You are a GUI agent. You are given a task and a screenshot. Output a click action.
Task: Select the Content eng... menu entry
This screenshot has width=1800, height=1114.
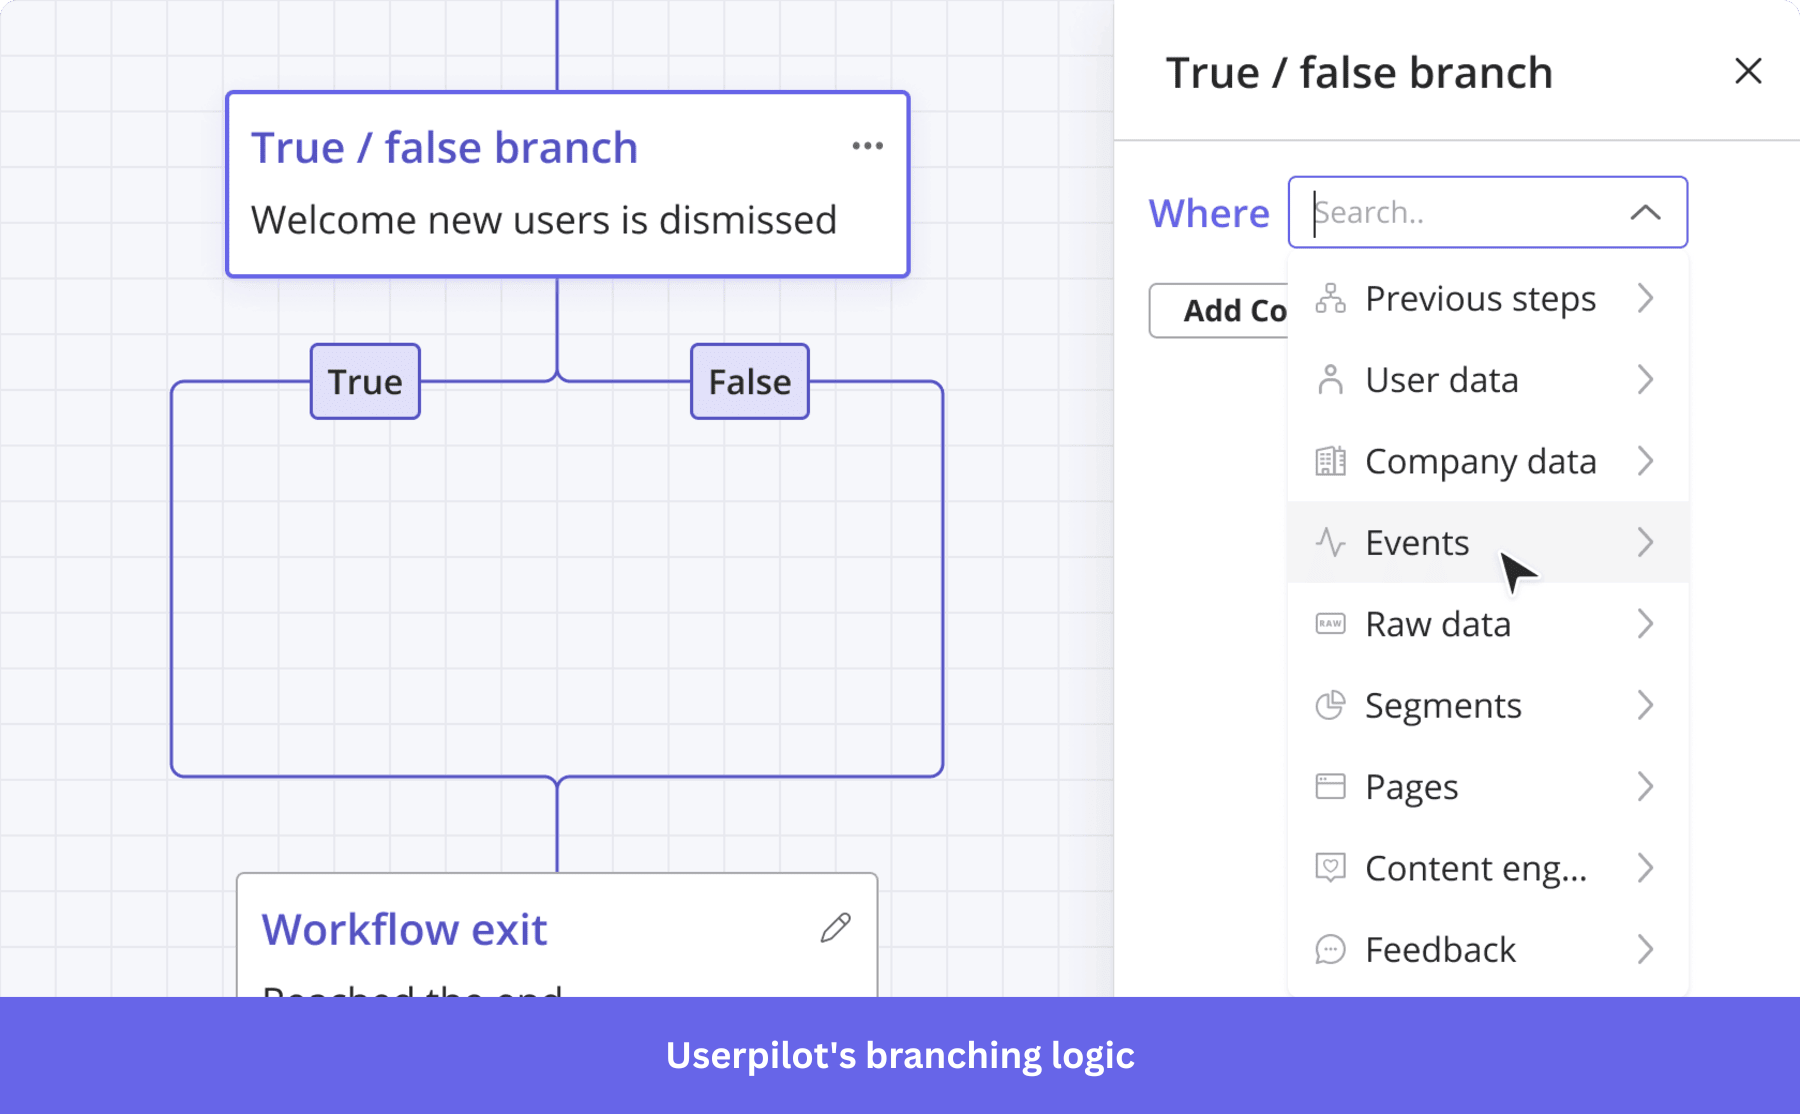click(x=1475, y=868)
